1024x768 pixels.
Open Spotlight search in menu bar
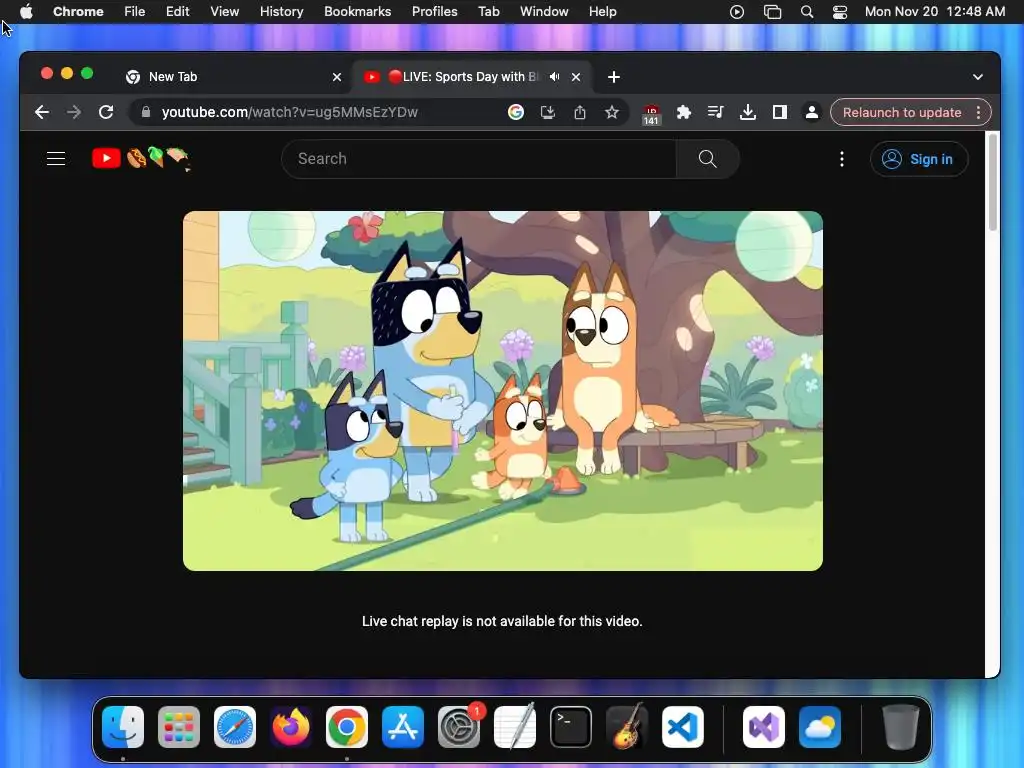point(807,11)
